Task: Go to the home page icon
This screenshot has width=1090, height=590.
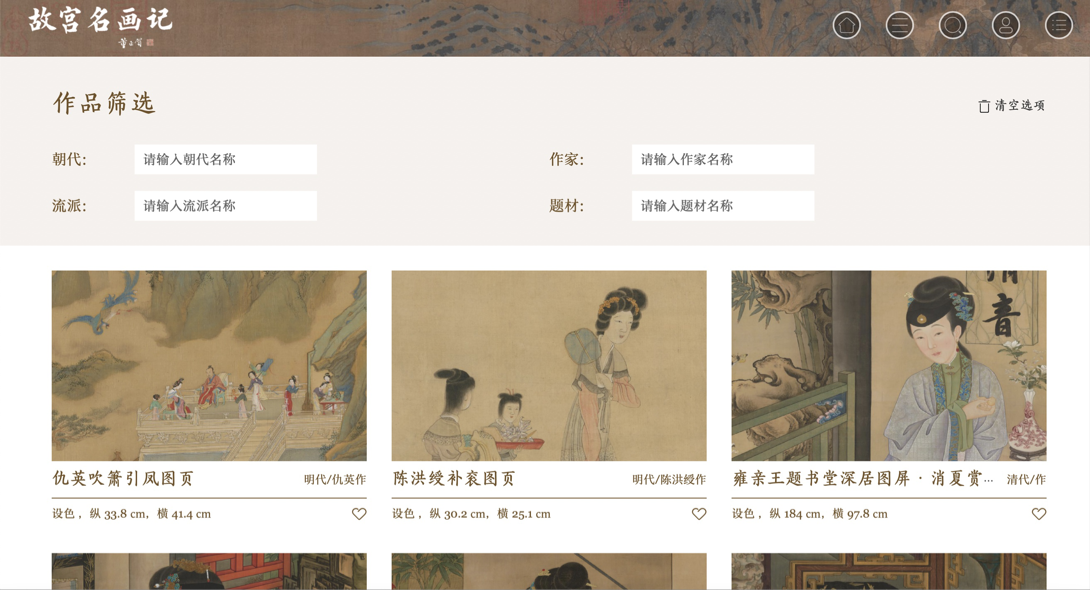Action: pyautogui.click(x=847, y=26)
